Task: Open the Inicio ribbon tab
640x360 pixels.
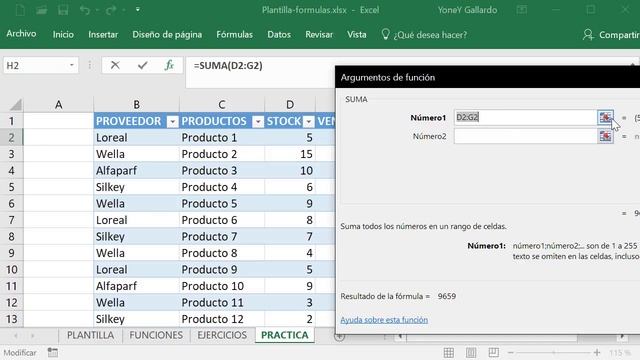Action: coord(63,34)
